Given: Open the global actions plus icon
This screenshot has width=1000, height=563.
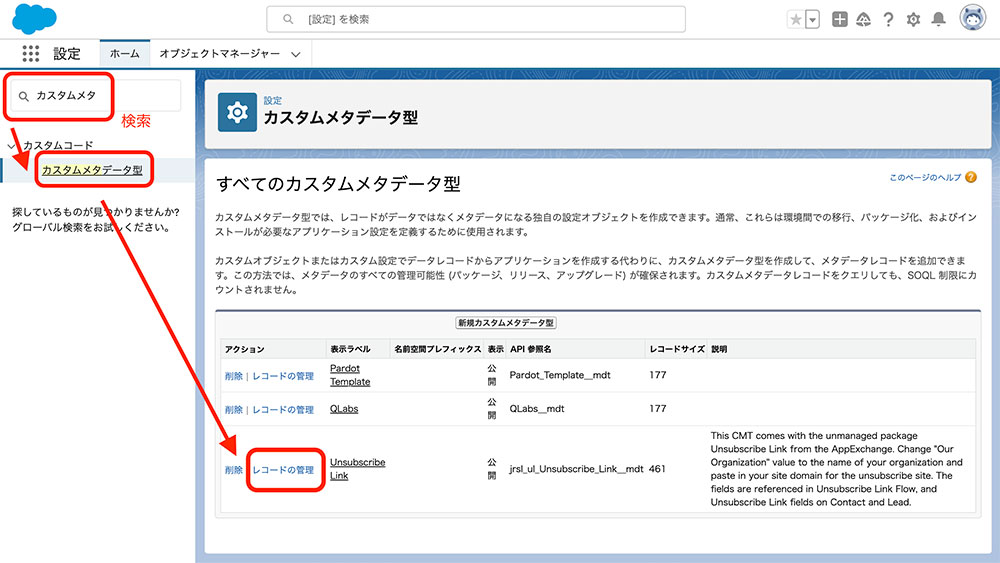Looking at the screenshot, I should point(839,19).
